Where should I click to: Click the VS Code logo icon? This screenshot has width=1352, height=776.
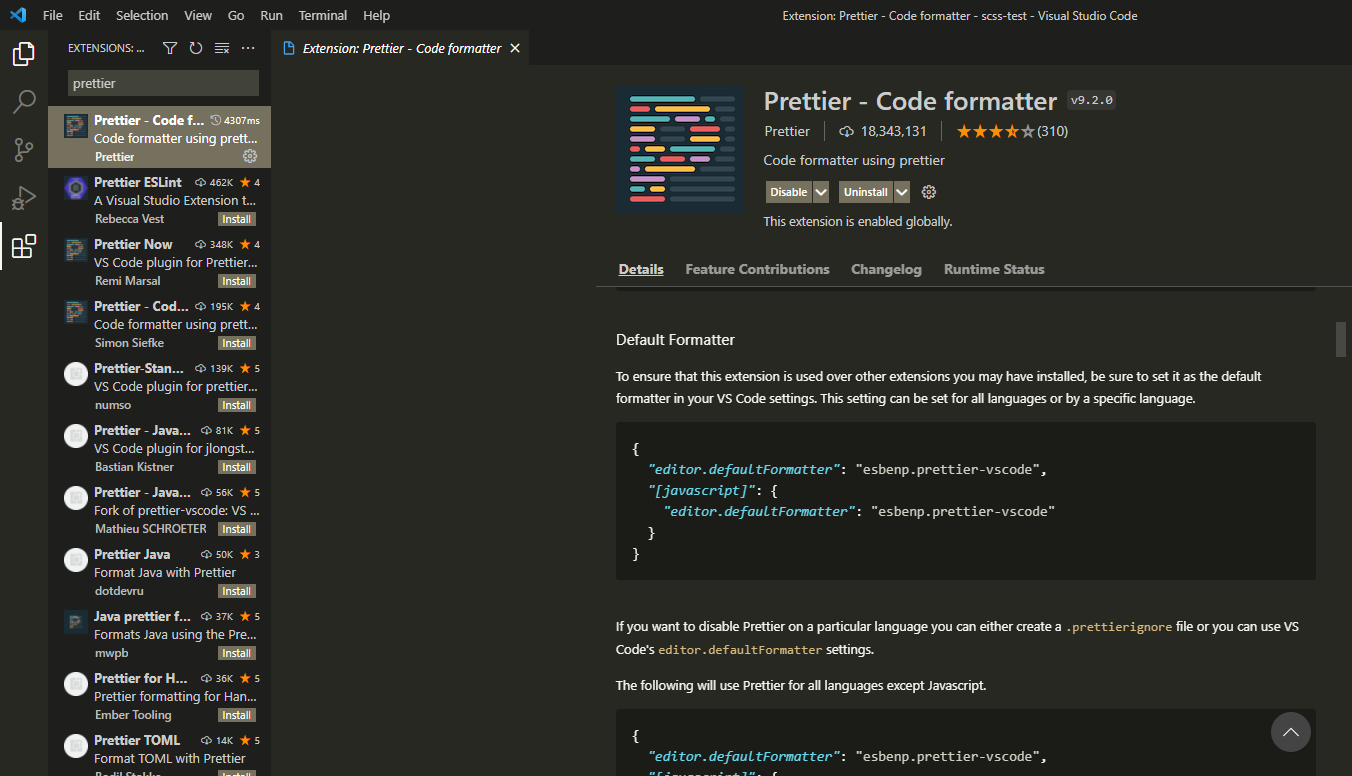pos(17,15)
